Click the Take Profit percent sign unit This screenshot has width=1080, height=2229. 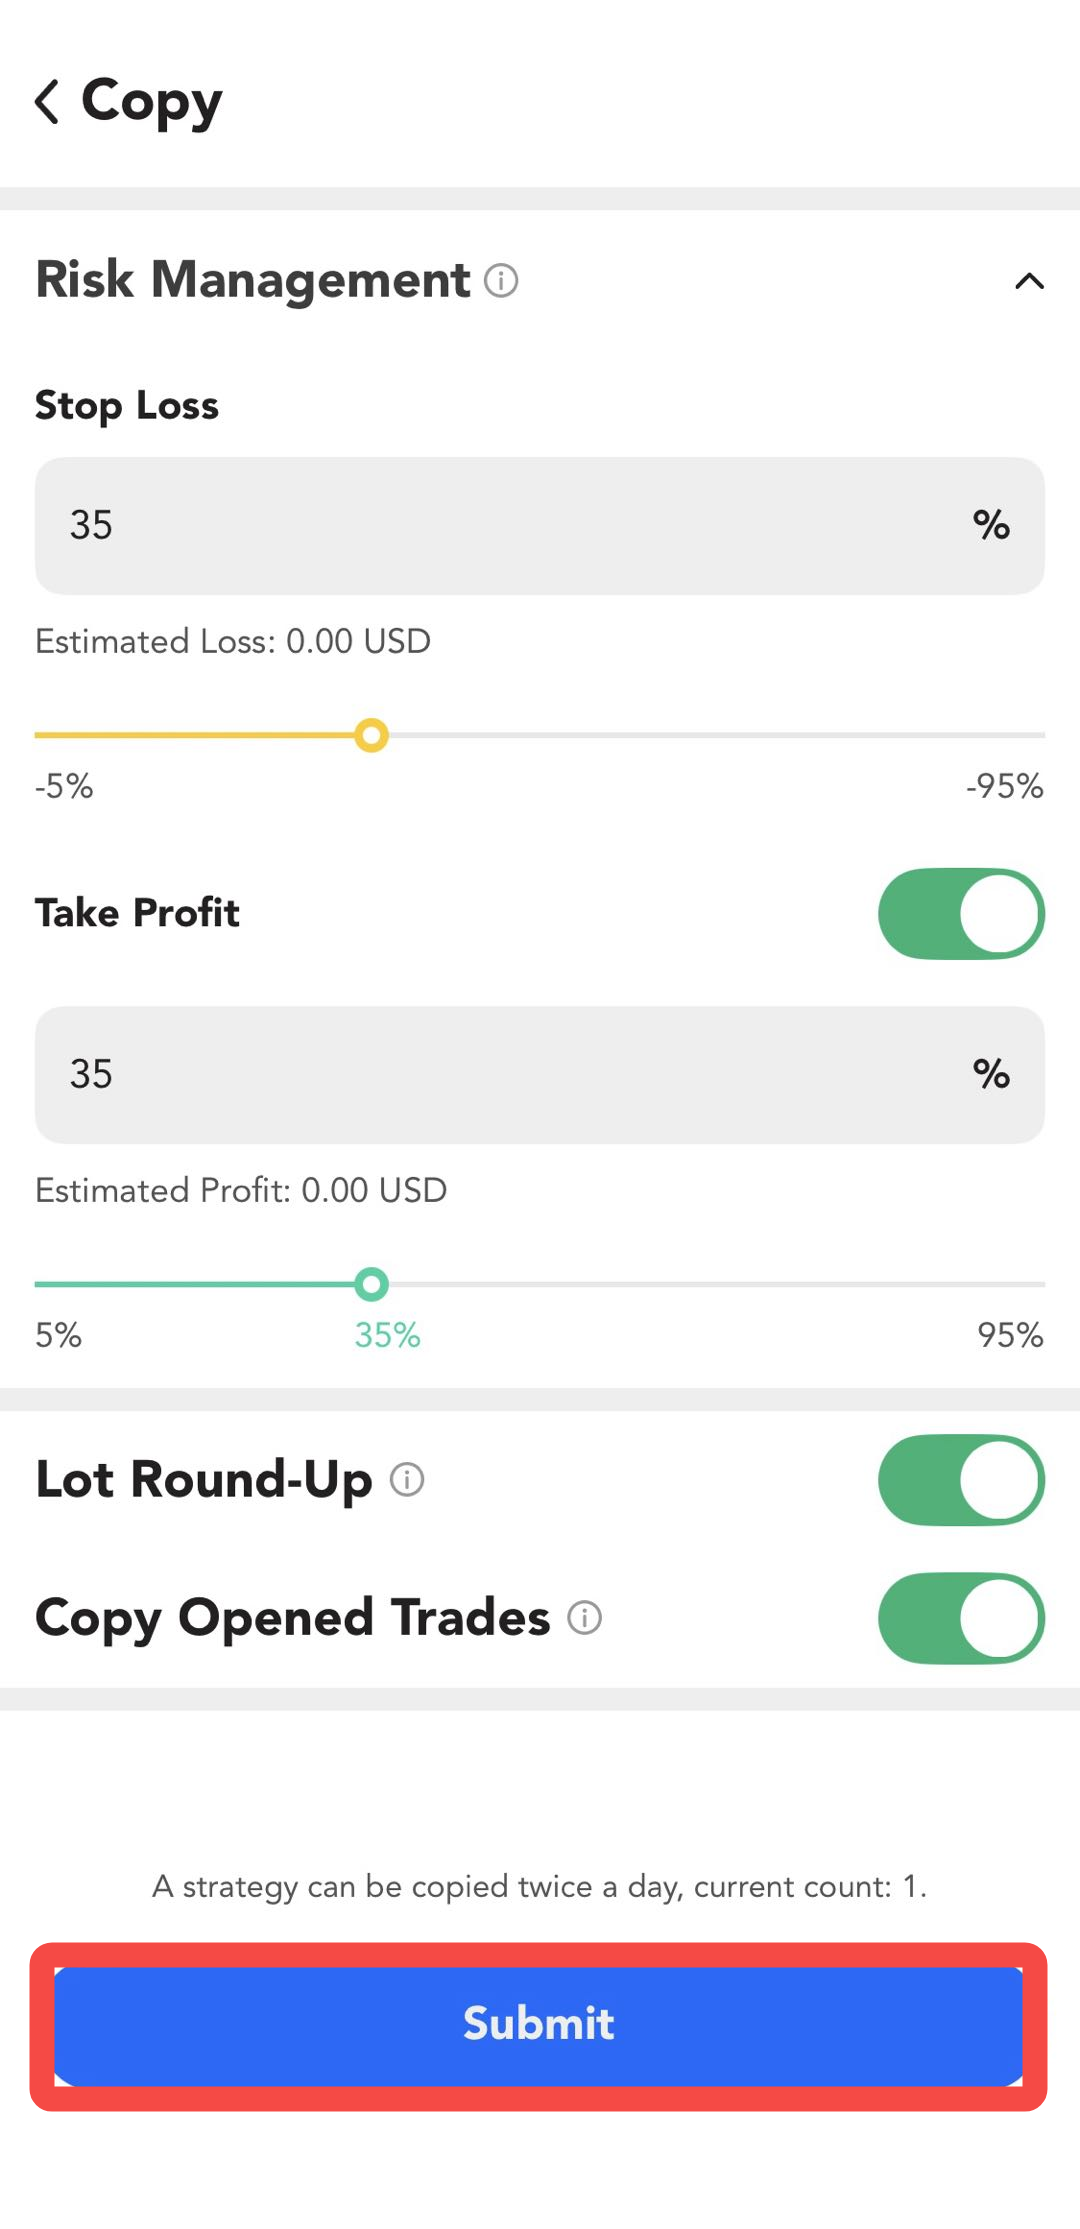point(991,1074)
